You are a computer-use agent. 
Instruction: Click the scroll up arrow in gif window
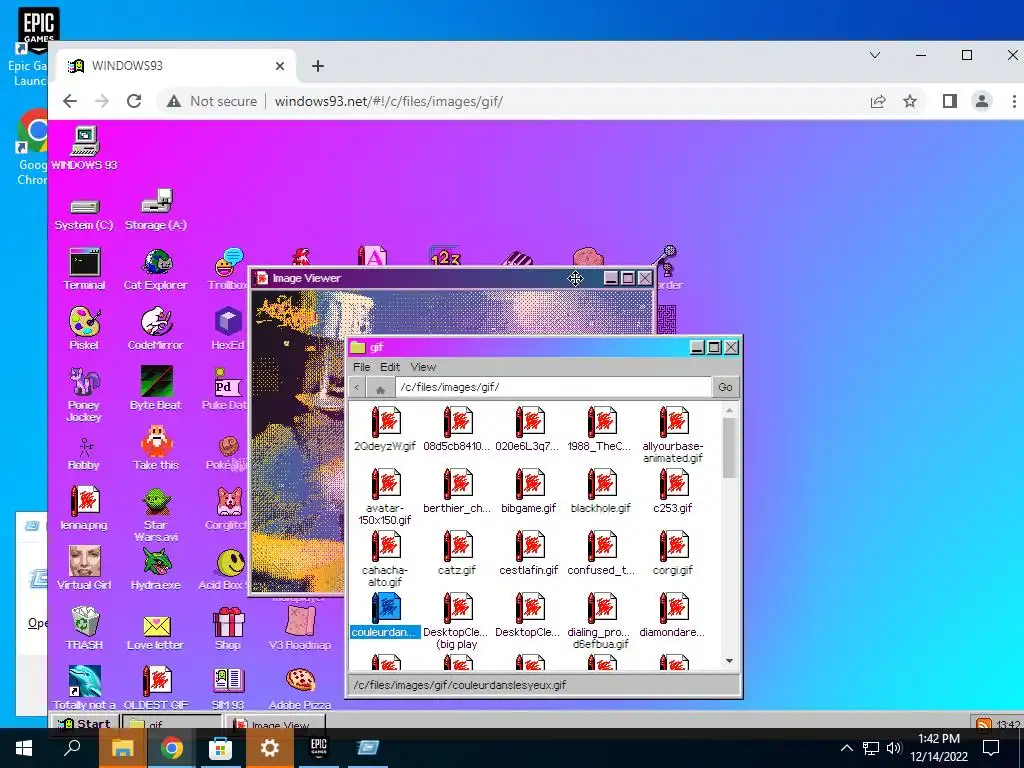click(729, 410)
